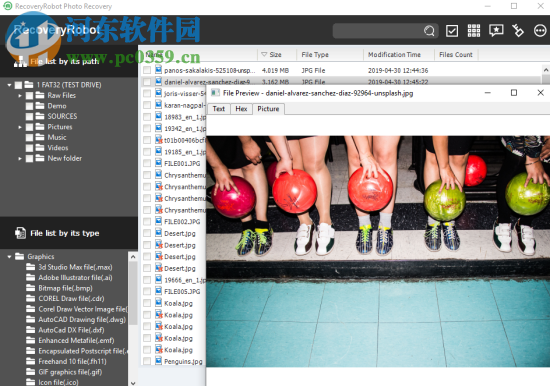The image size is (550, 386).
Task: Switch to the Picture preview tab
Action: tap(268, 109)
